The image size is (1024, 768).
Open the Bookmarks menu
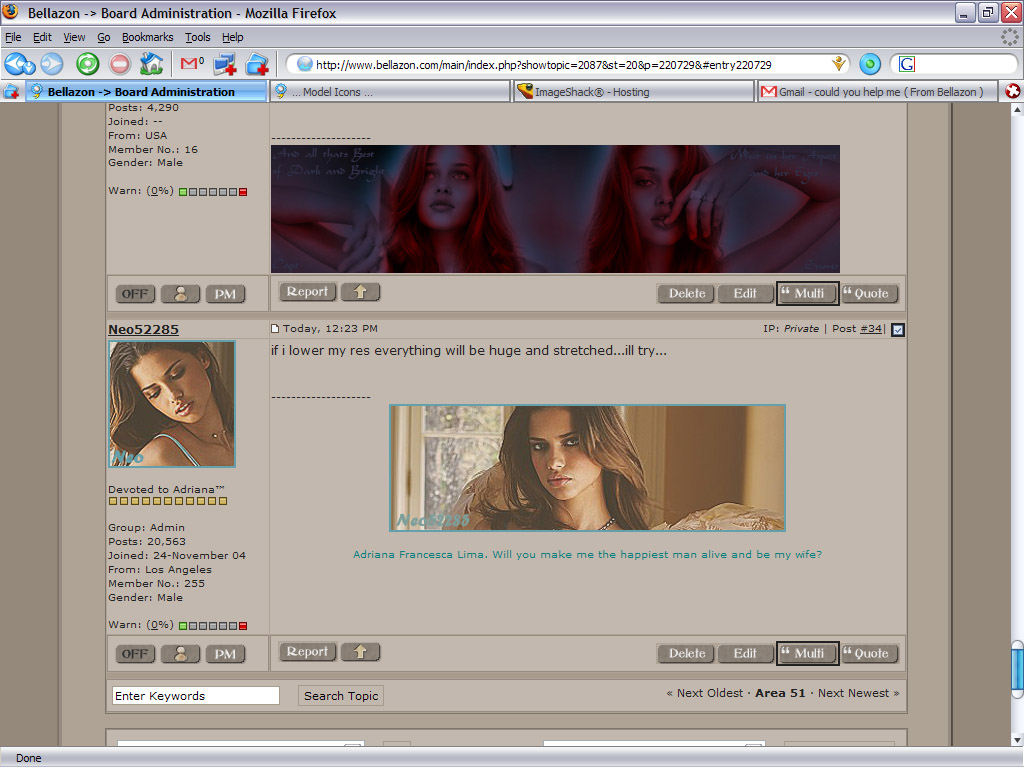tap(147, 37)
